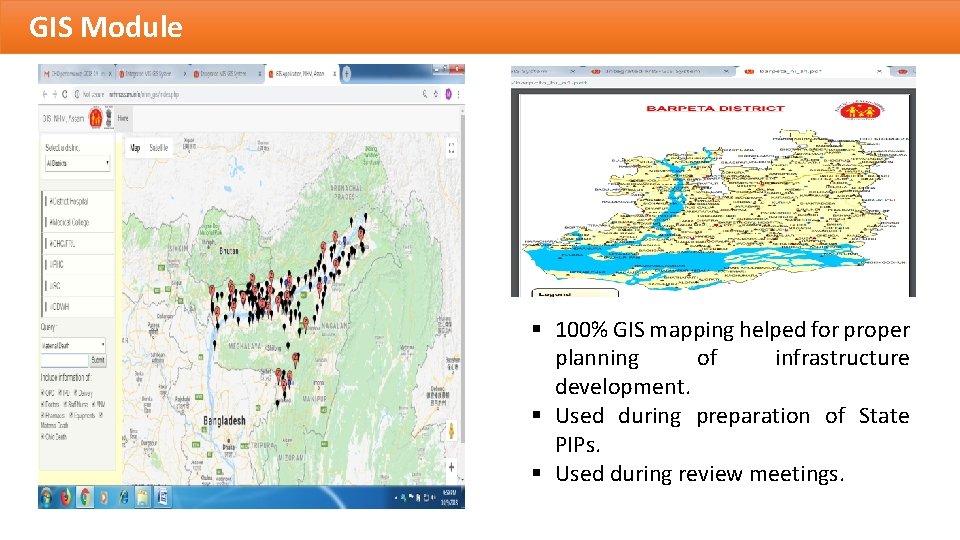Go to the Home link
960x540 pixels.
123,118
